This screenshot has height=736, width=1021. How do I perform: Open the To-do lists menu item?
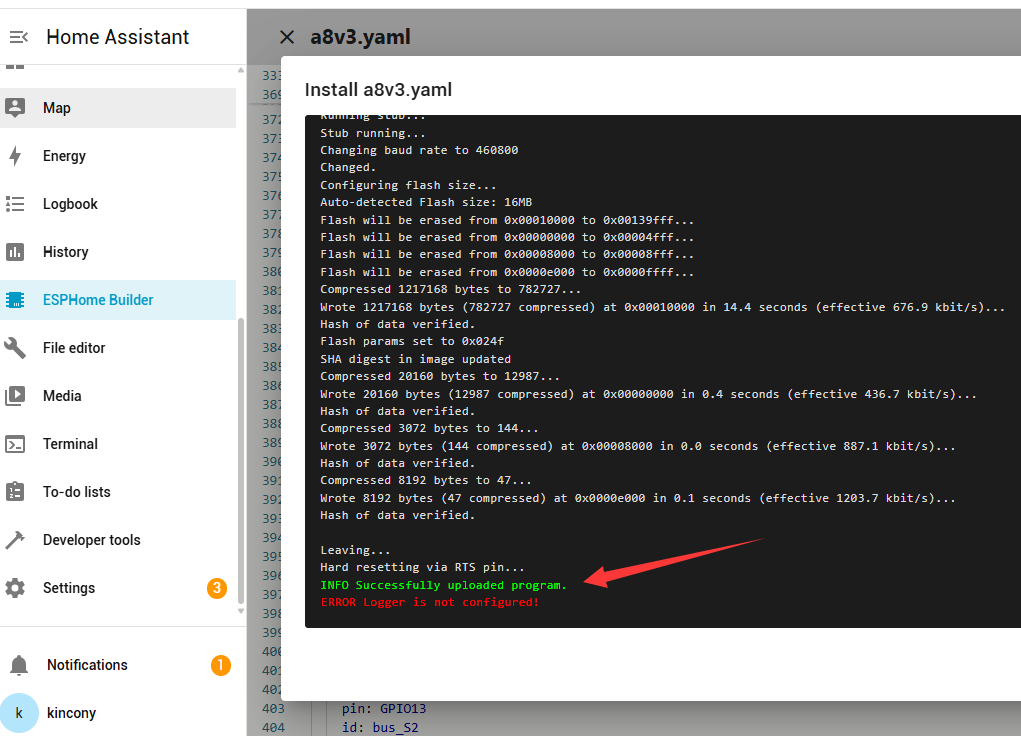77,492
